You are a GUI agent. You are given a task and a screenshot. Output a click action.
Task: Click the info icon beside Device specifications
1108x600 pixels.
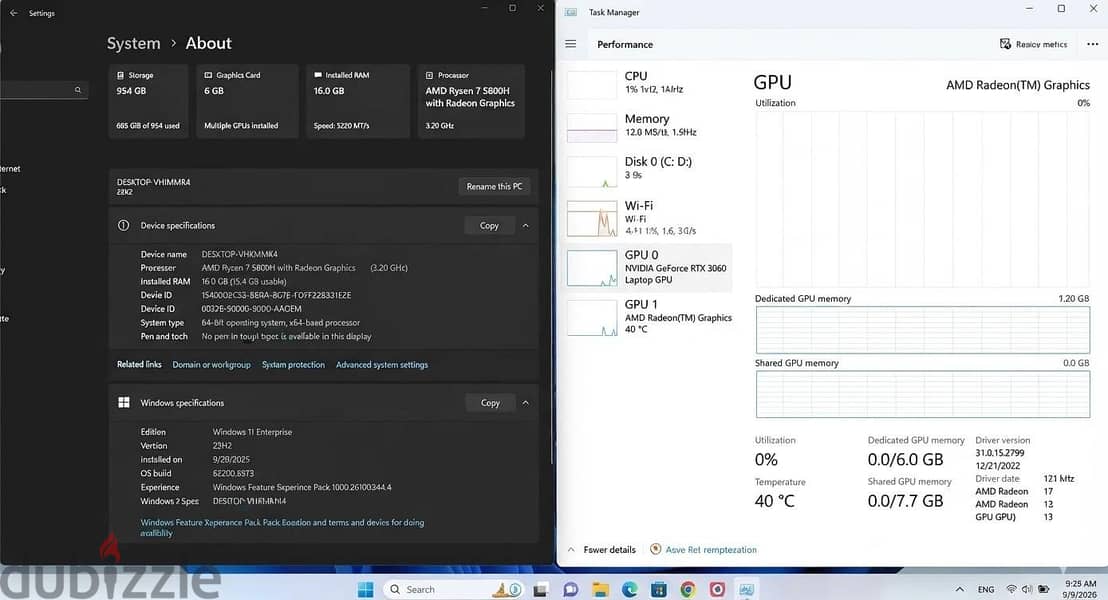(124, 225)
